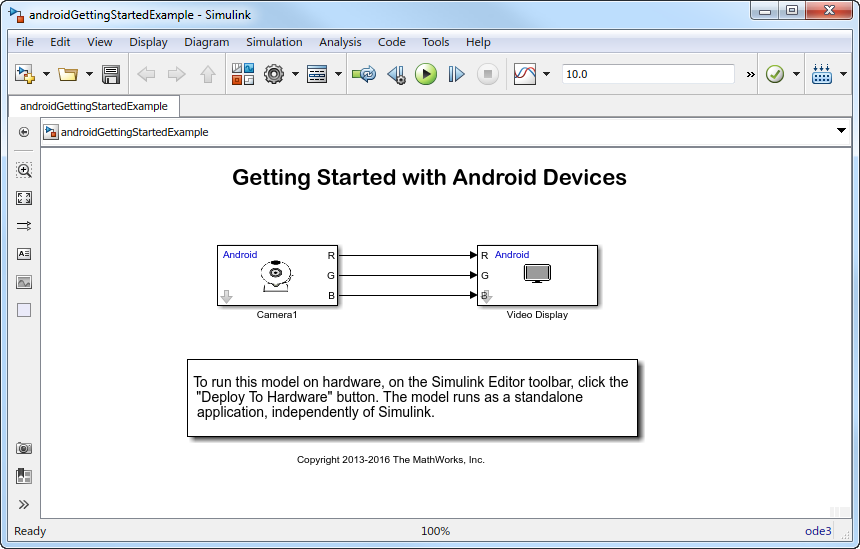Click the Update Diagram icon
The width and height of the screenshot is (860, 549).
pyautogui.click(x=364, y=74)
